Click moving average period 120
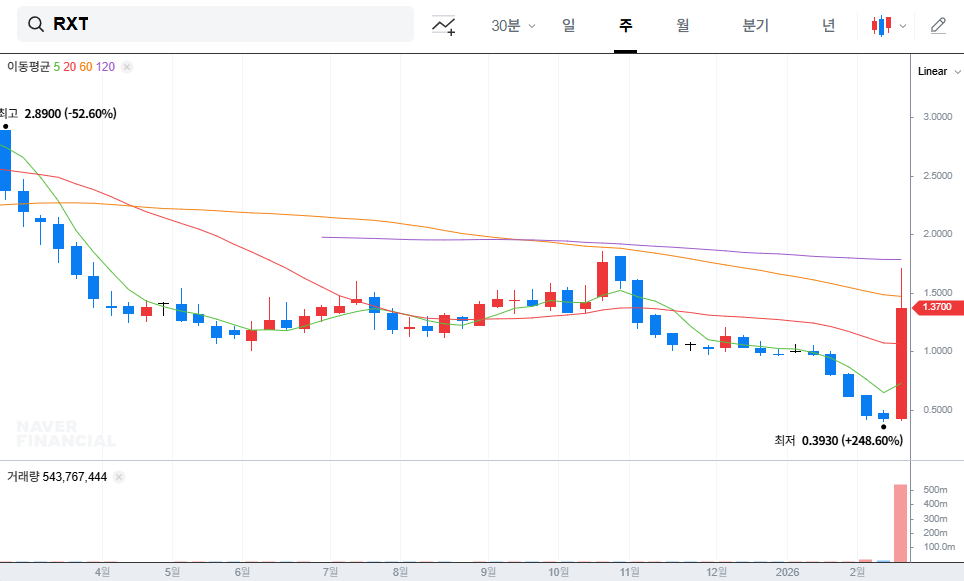The height and width of the screenshot is (581, 964). 105,66
